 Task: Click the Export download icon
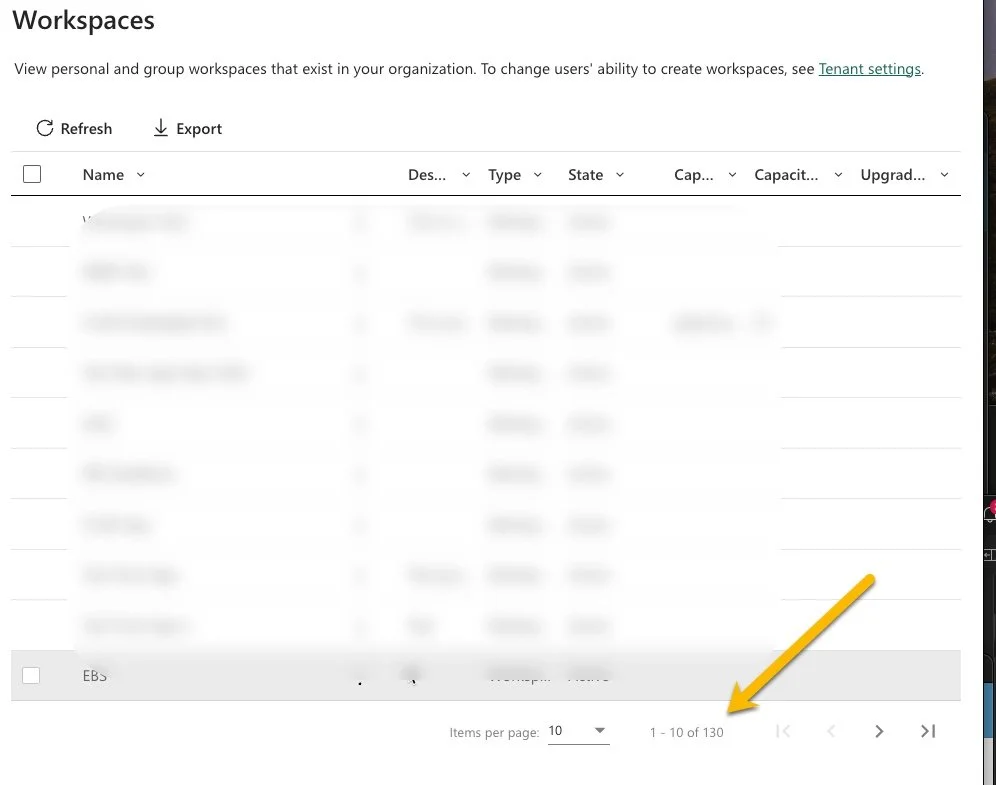[161, 128]
